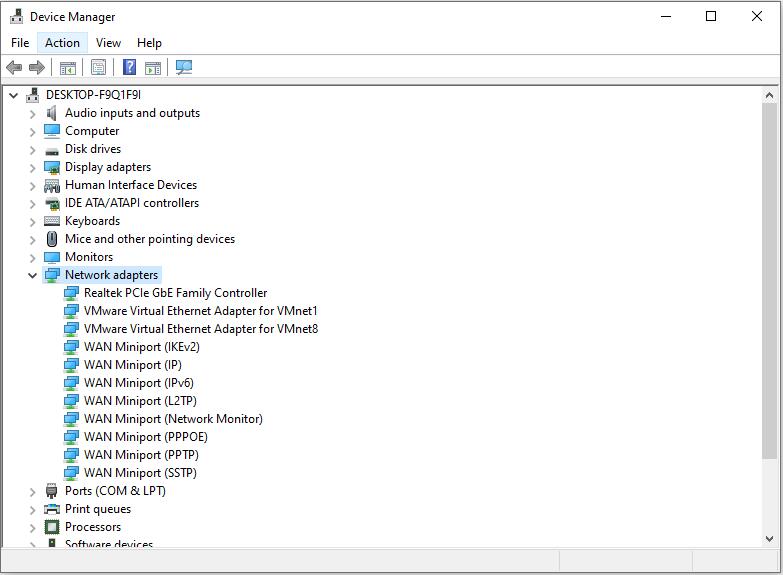Maximize the Device Manager window
This screenshot has width=783, height=575.
click(711, 16)
